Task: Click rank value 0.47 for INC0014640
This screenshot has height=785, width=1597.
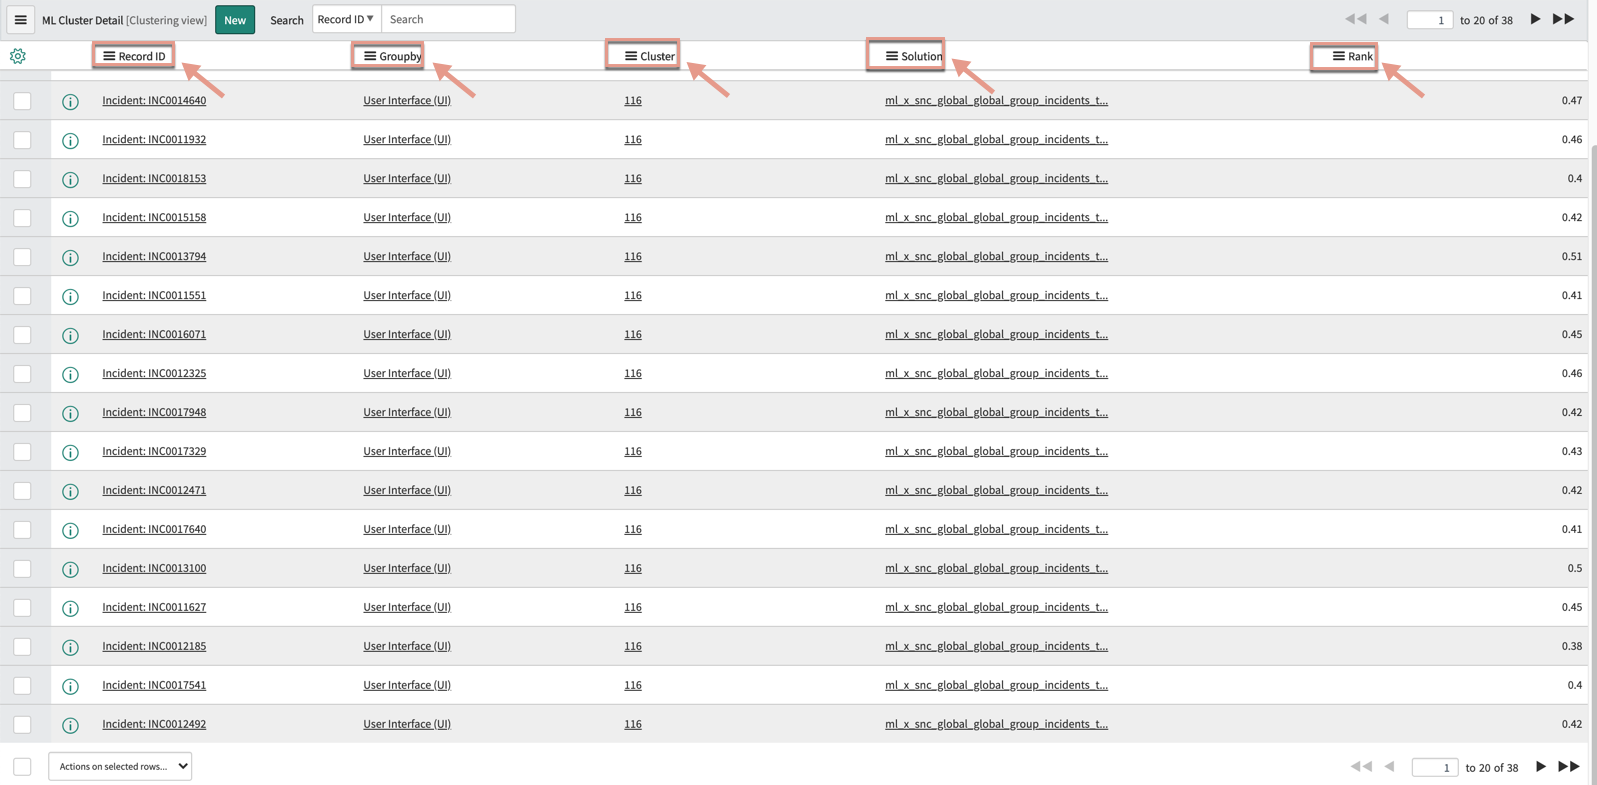Action: point(1571,100)
